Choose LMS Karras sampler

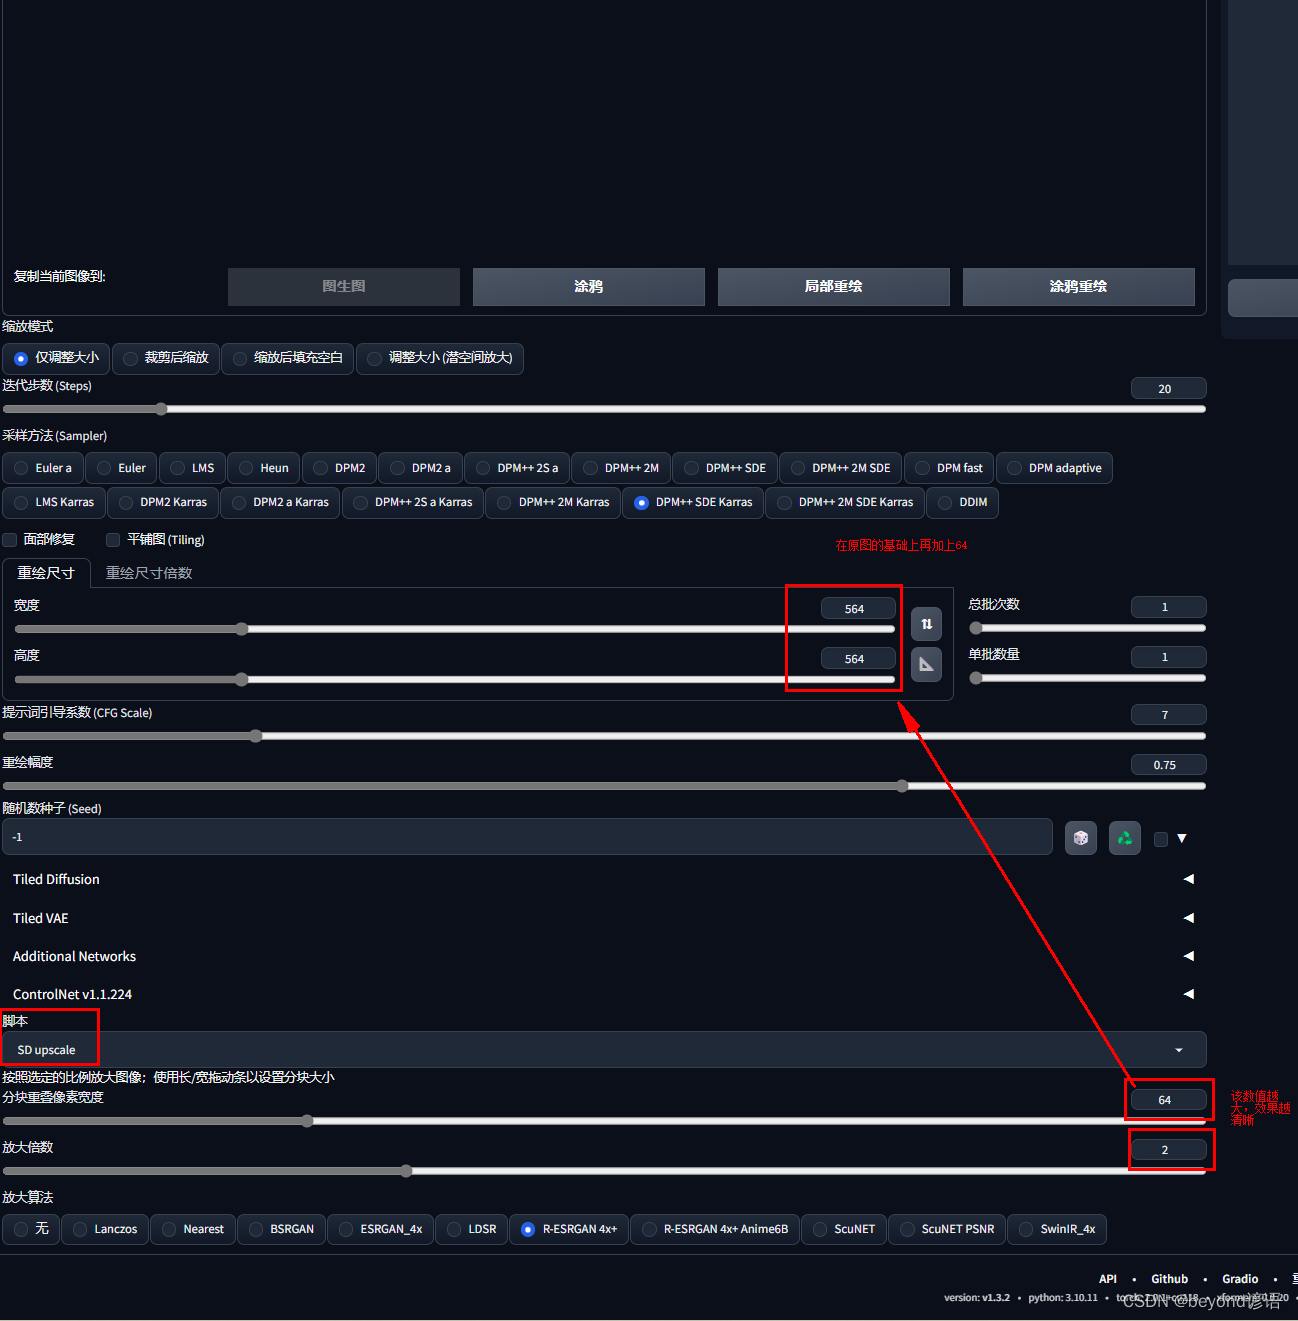54,502
